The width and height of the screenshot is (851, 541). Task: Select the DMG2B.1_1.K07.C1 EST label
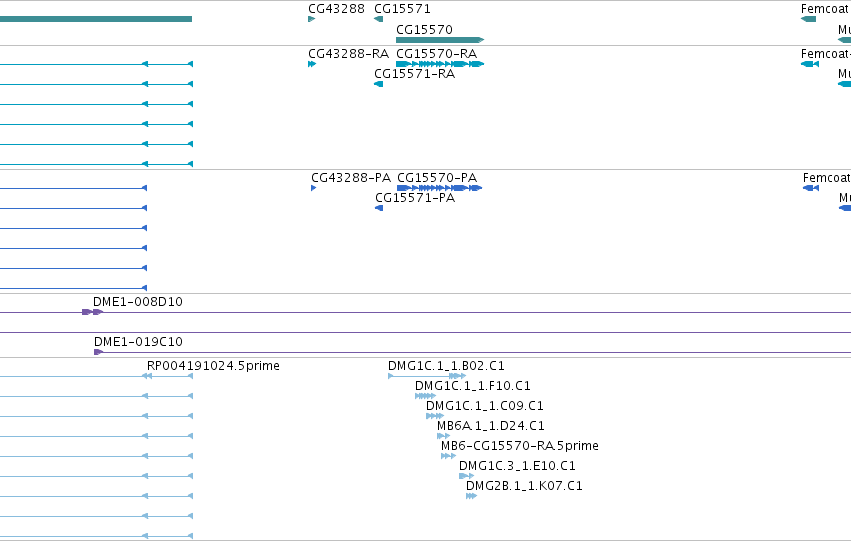tap(524, 486)
